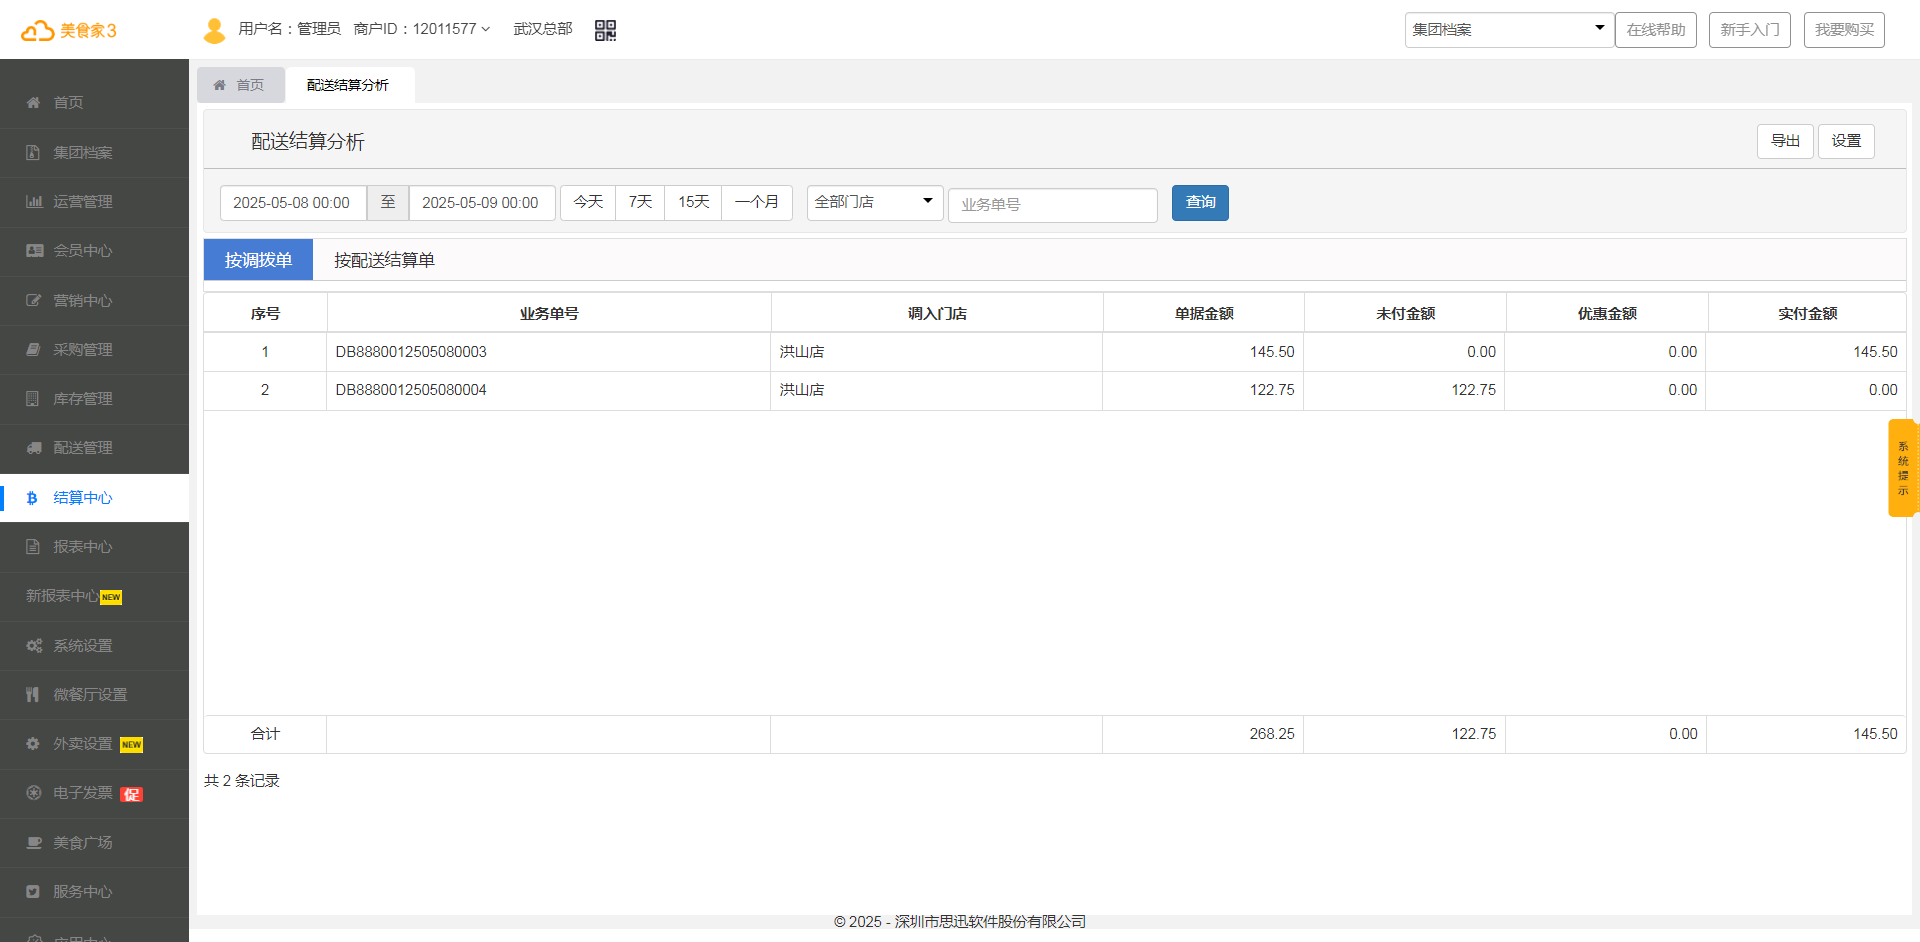Click the 会员中心 card icon
This screenshot has height=942, width=1920.
[x=34, y=250]
